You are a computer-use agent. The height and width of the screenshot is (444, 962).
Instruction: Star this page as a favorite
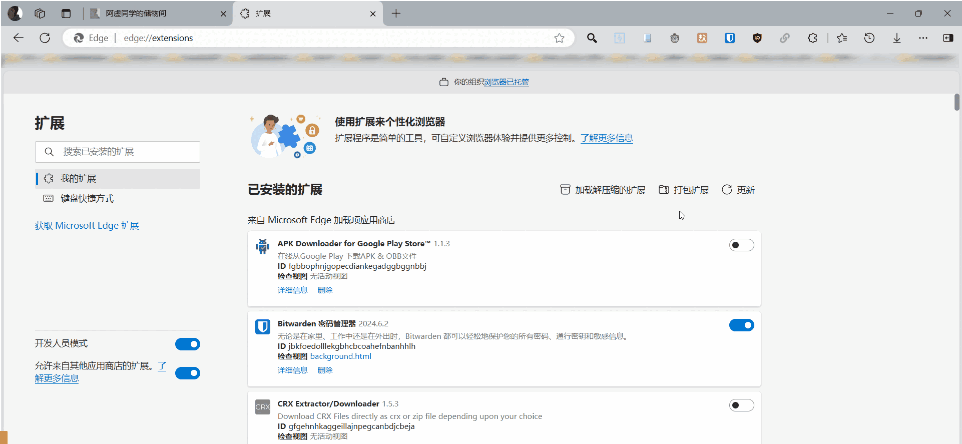(559, 38)
